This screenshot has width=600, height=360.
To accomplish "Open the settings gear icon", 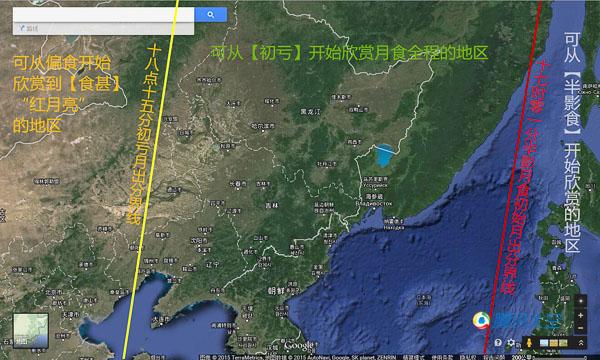I will click(511, 342).
